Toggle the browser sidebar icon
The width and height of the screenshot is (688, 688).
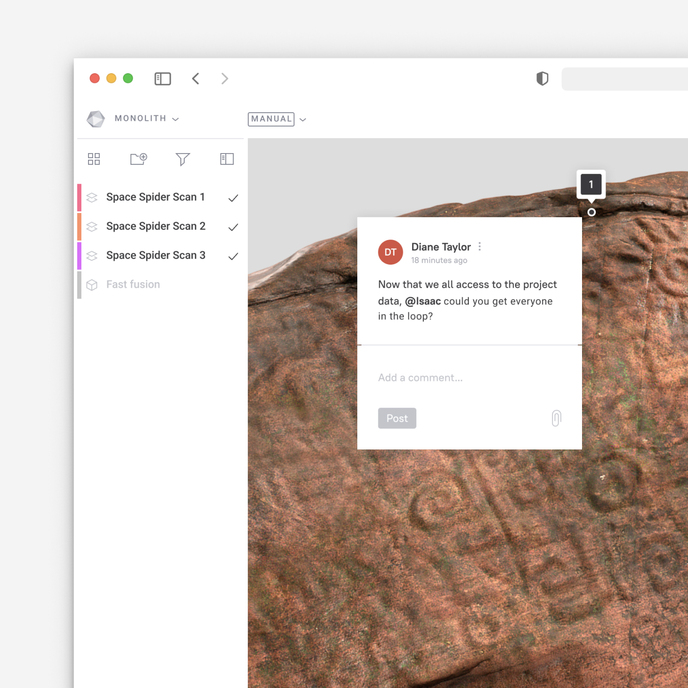(162, 79)
